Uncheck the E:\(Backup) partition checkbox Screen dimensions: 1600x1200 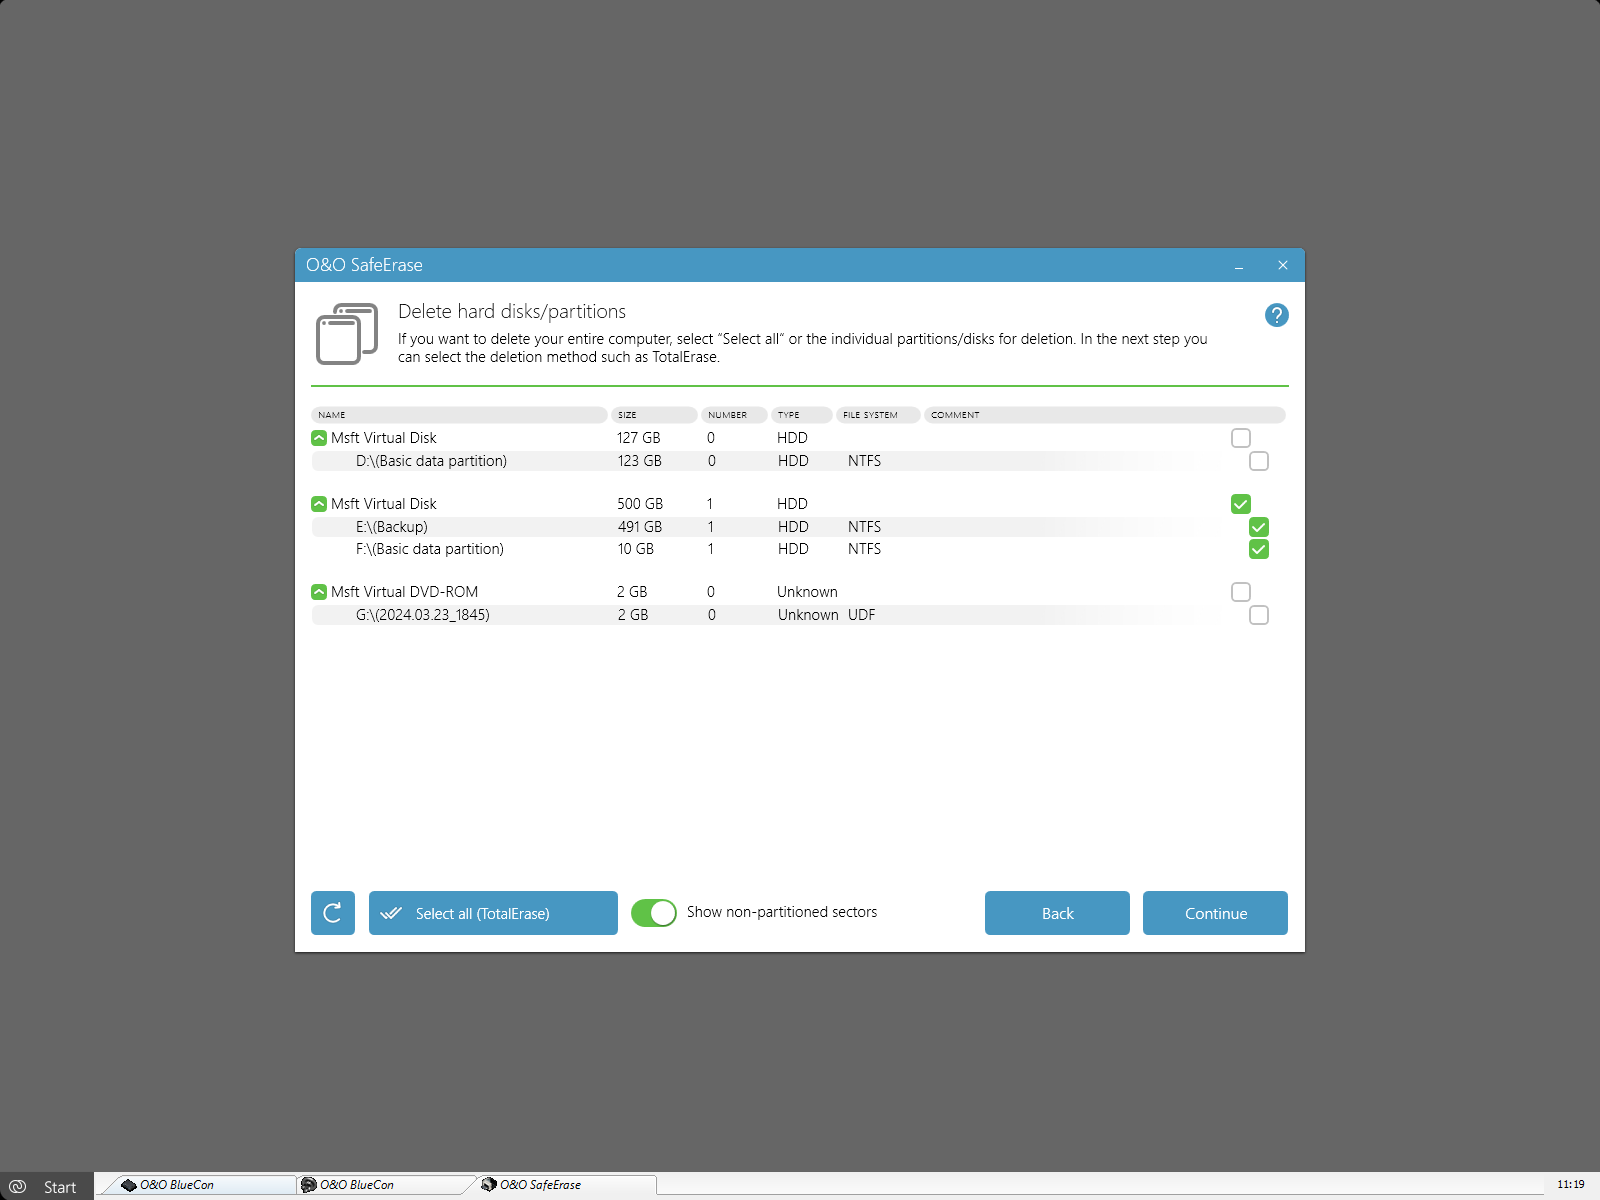pos(1259,527)
